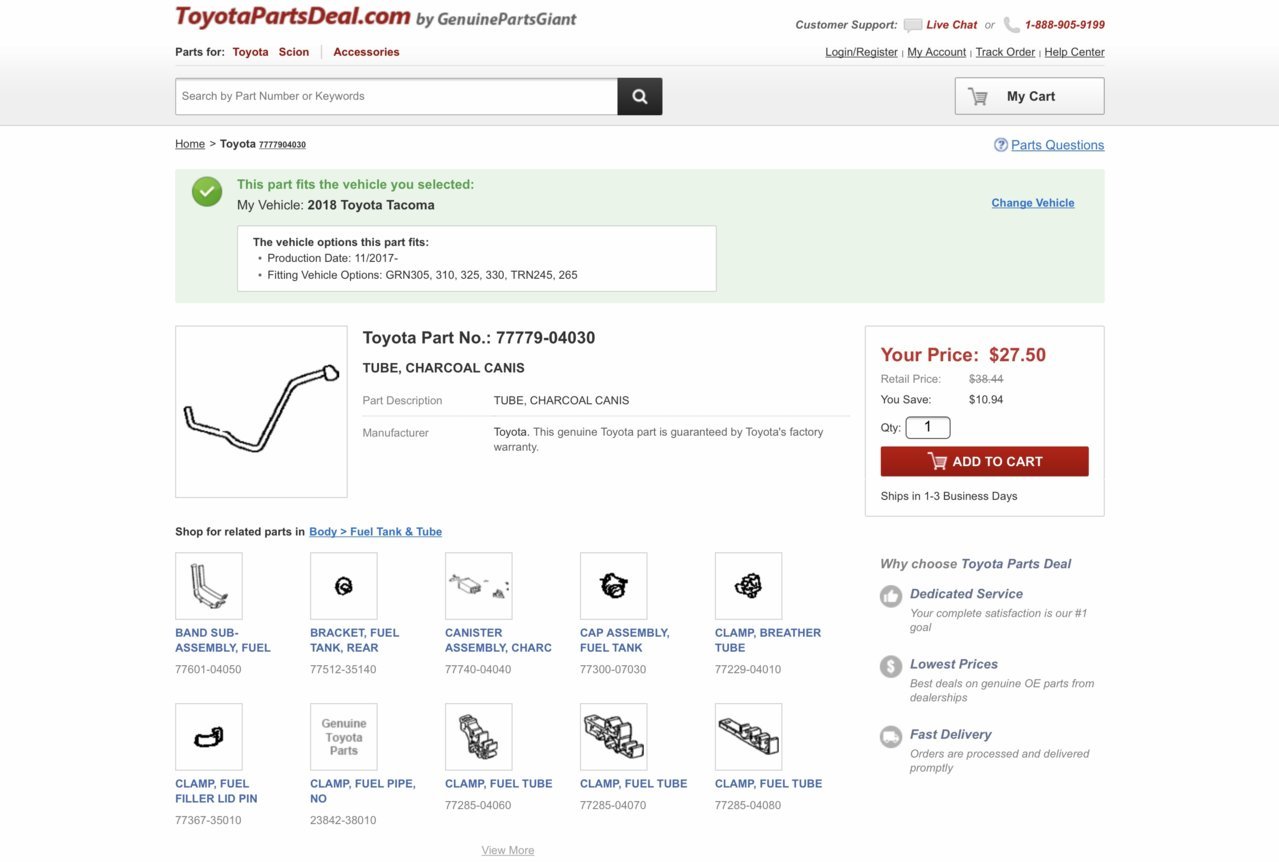The image size is (1279, 862).
Task: Open the Band Sub-Assembly Fuel thumbnail
Action: 209,586
